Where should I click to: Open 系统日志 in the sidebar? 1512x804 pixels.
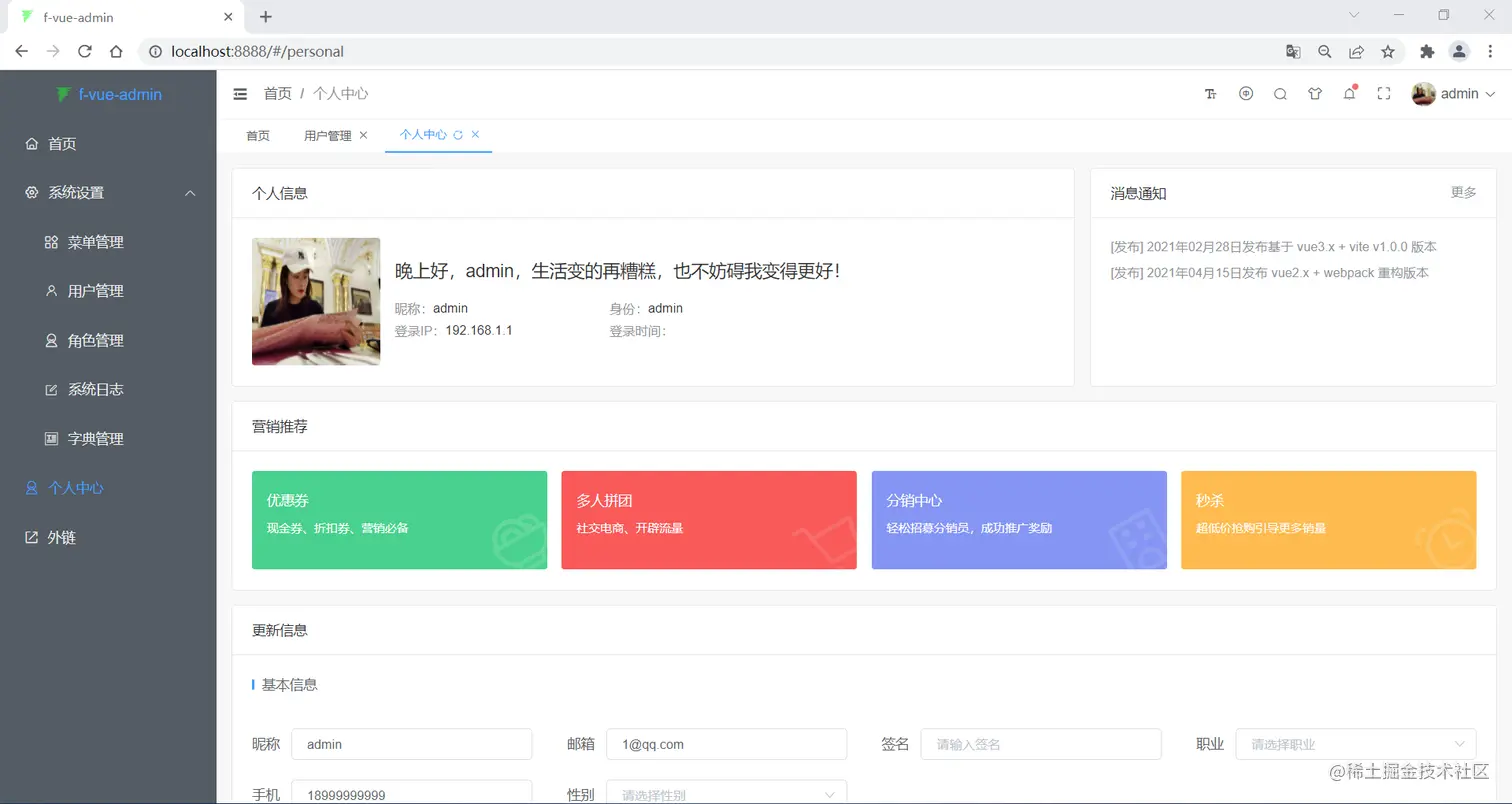(108, 389)
